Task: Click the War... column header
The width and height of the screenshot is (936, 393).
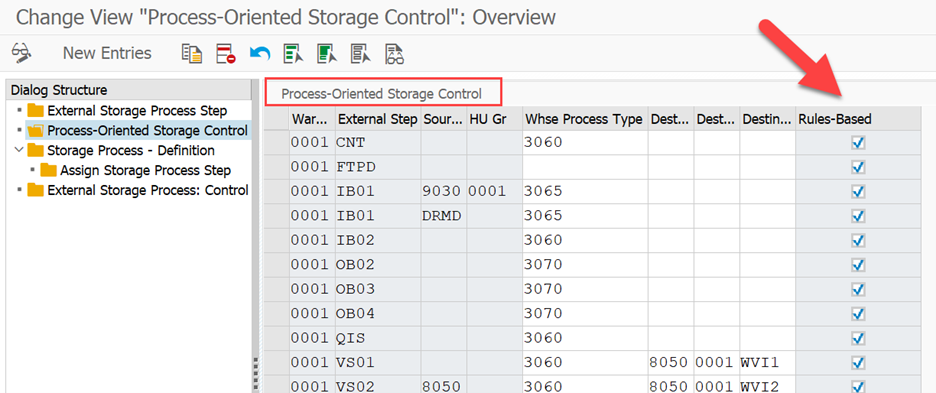Action: pos(312,119)
